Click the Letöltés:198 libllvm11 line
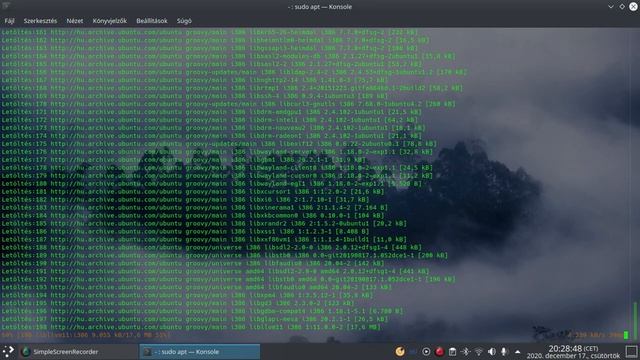The height and width of the screenshot is (360, 640). click(x=191, y=327)
